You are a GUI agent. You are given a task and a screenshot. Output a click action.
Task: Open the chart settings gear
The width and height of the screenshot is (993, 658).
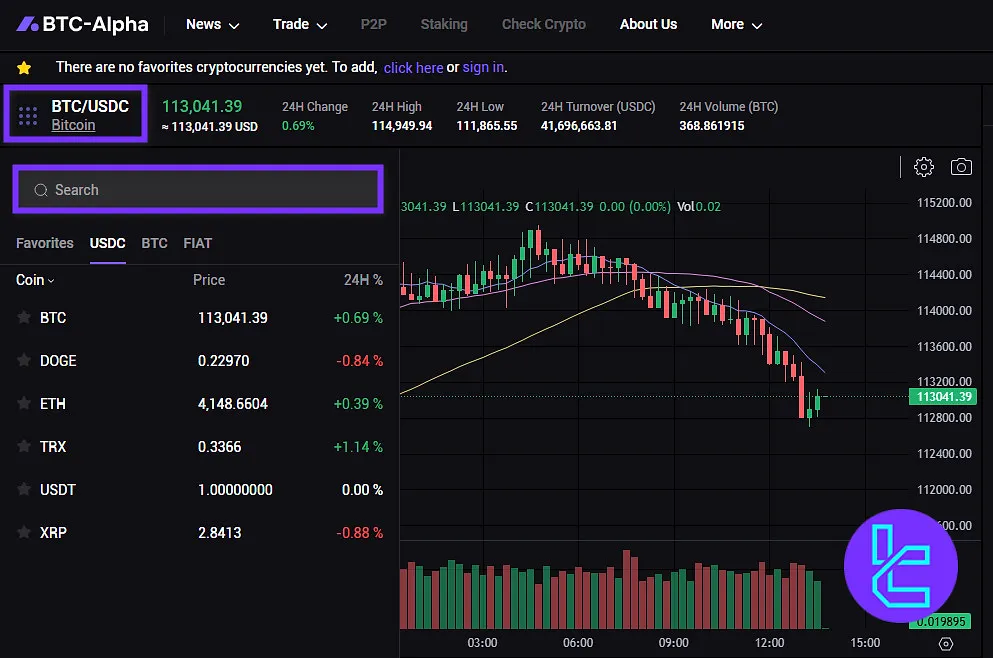coord(923,167)
